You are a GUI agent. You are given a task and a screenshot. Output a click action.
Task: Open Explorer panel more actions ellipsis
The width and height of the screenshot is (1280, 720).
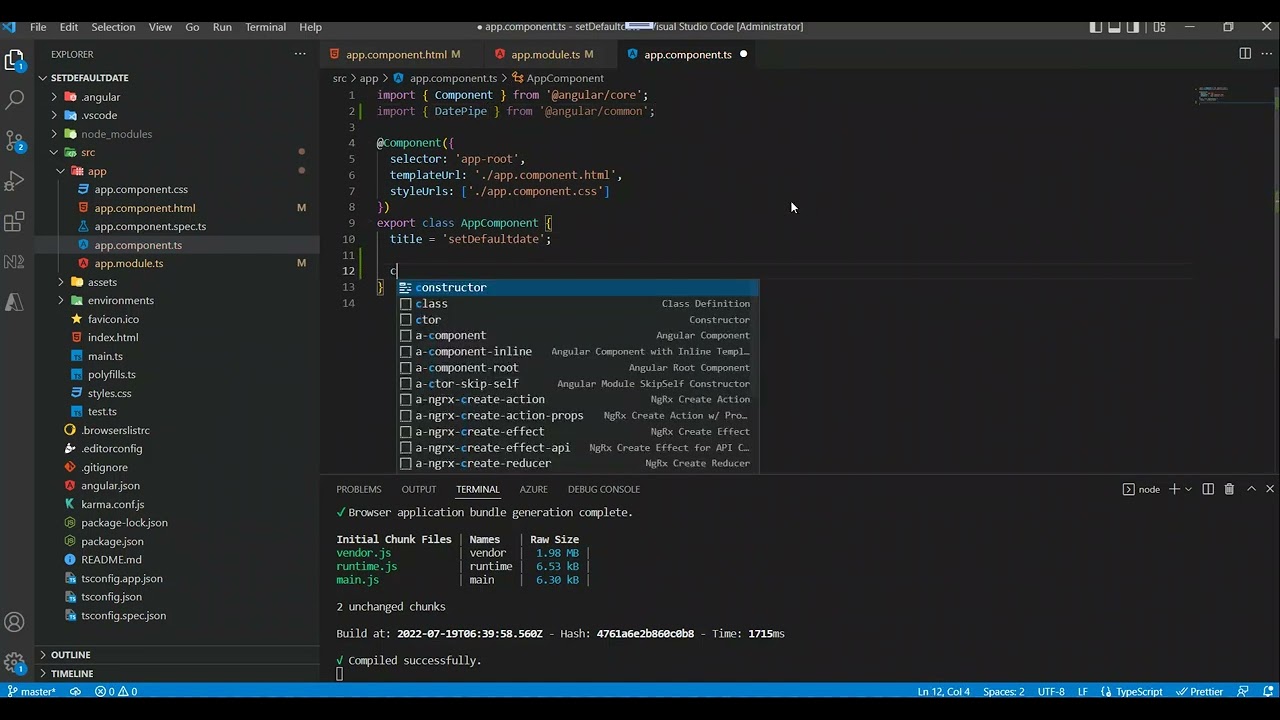coord(300,54)
